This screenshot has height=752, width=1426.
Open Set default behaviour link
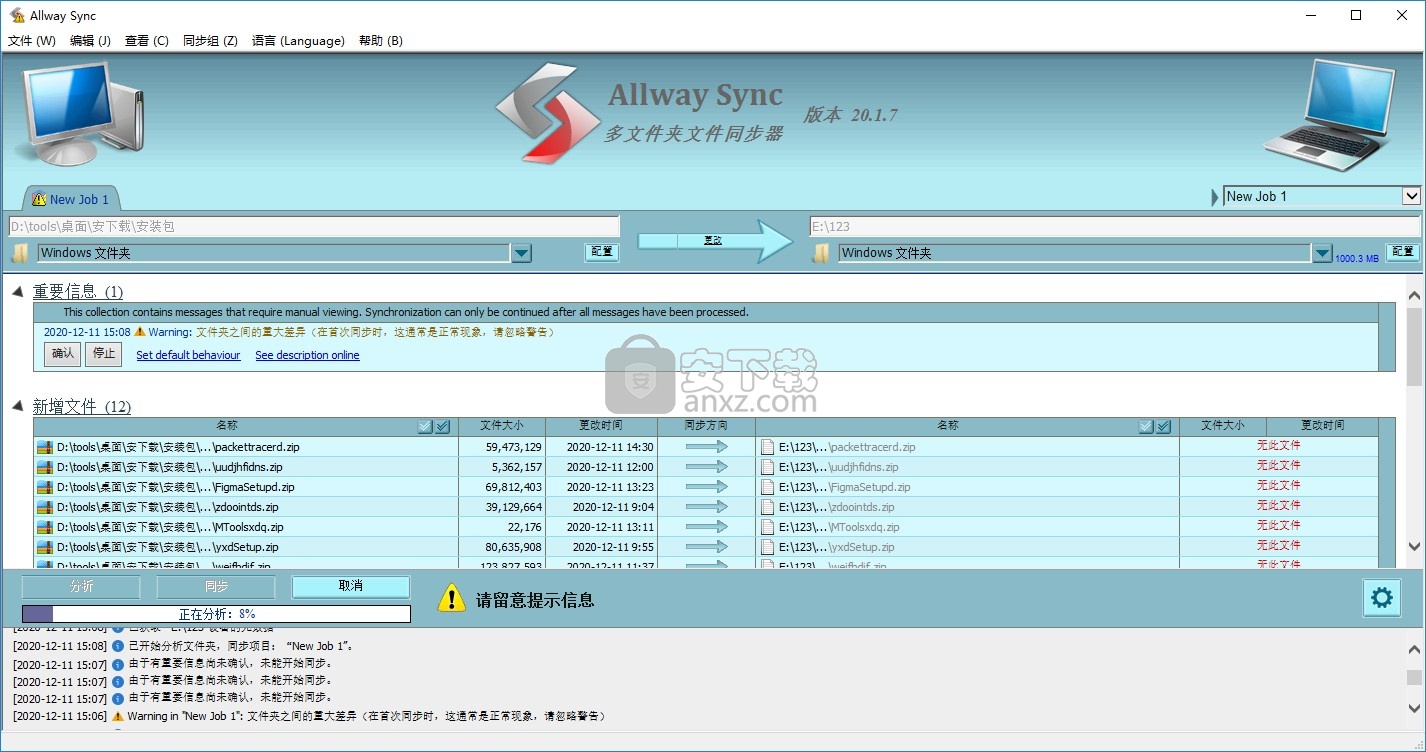pos(188,355)
